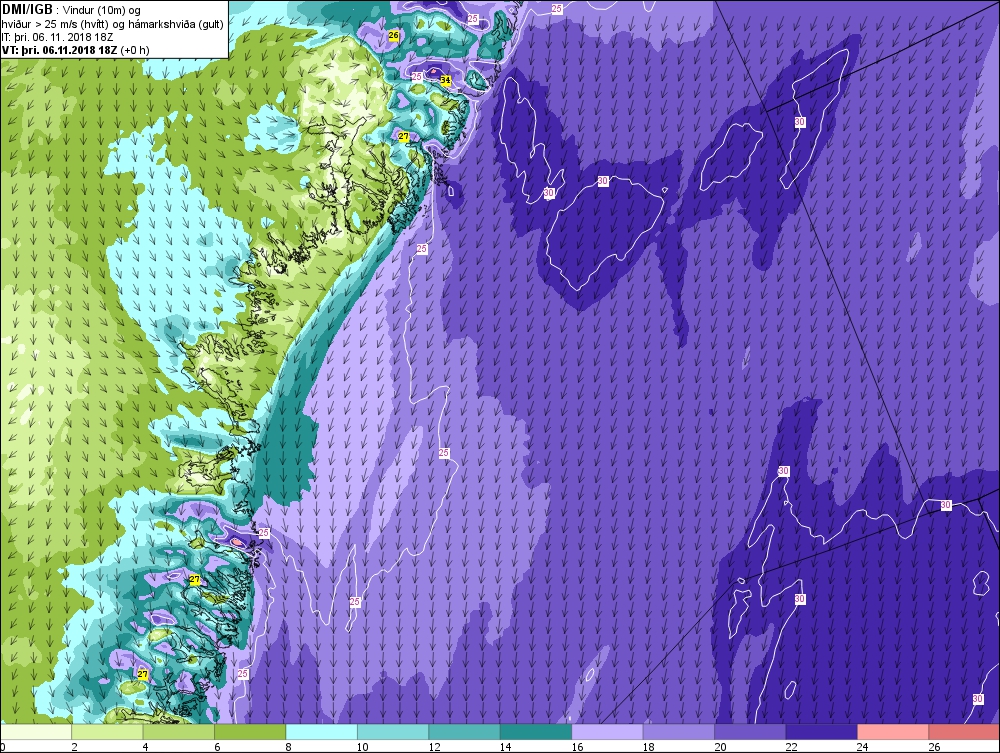Pick the 18–20 m/s light purple legend swatch
The image size is (1000, 753).
click(679, 732)
